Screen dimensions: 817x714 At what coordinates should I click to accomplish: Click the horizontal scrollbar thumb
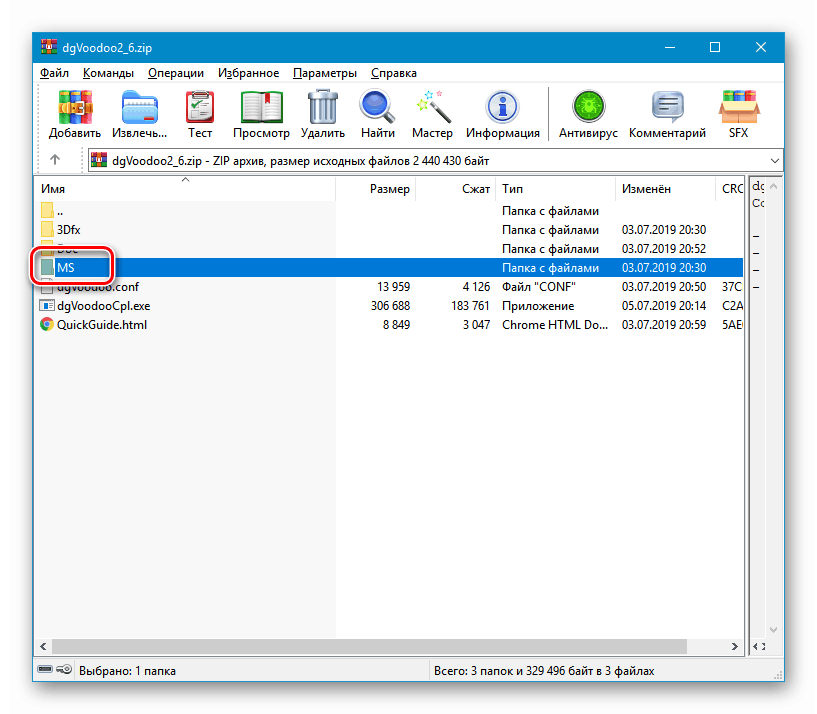[x=369, y=646]
